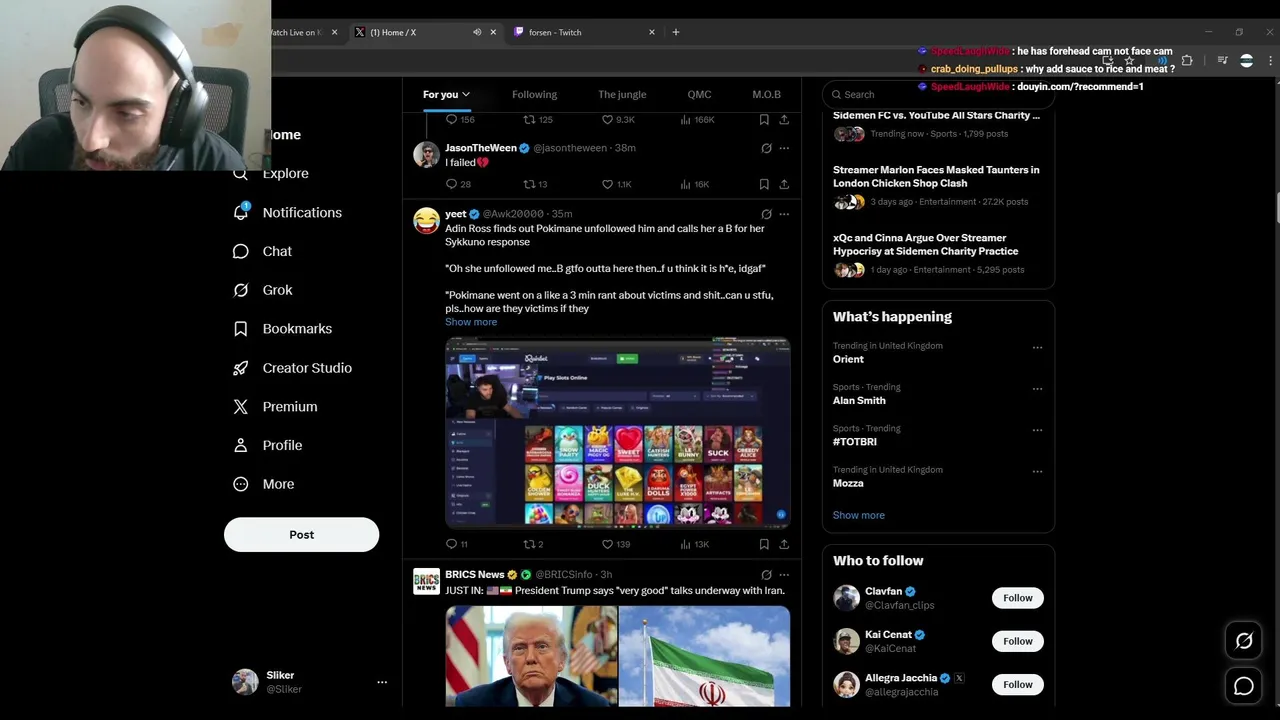Follow Allegra Jacchia
Screen dimensions: 1280x720
(1017, 685)
